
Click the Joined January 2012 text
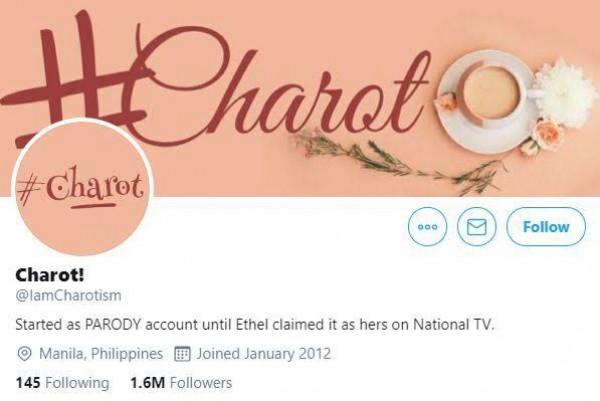[x=264, y=354]
